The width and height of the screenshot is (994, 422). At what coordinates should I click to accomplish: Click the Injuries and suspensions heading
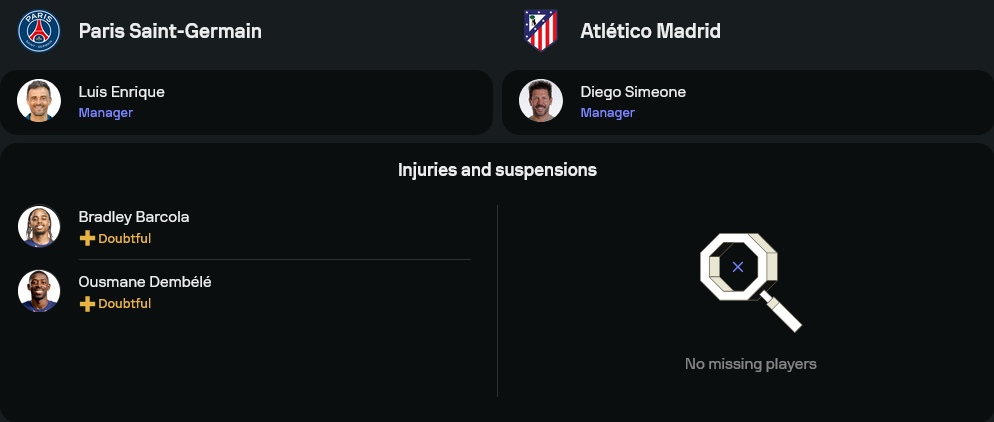[497, 170]
